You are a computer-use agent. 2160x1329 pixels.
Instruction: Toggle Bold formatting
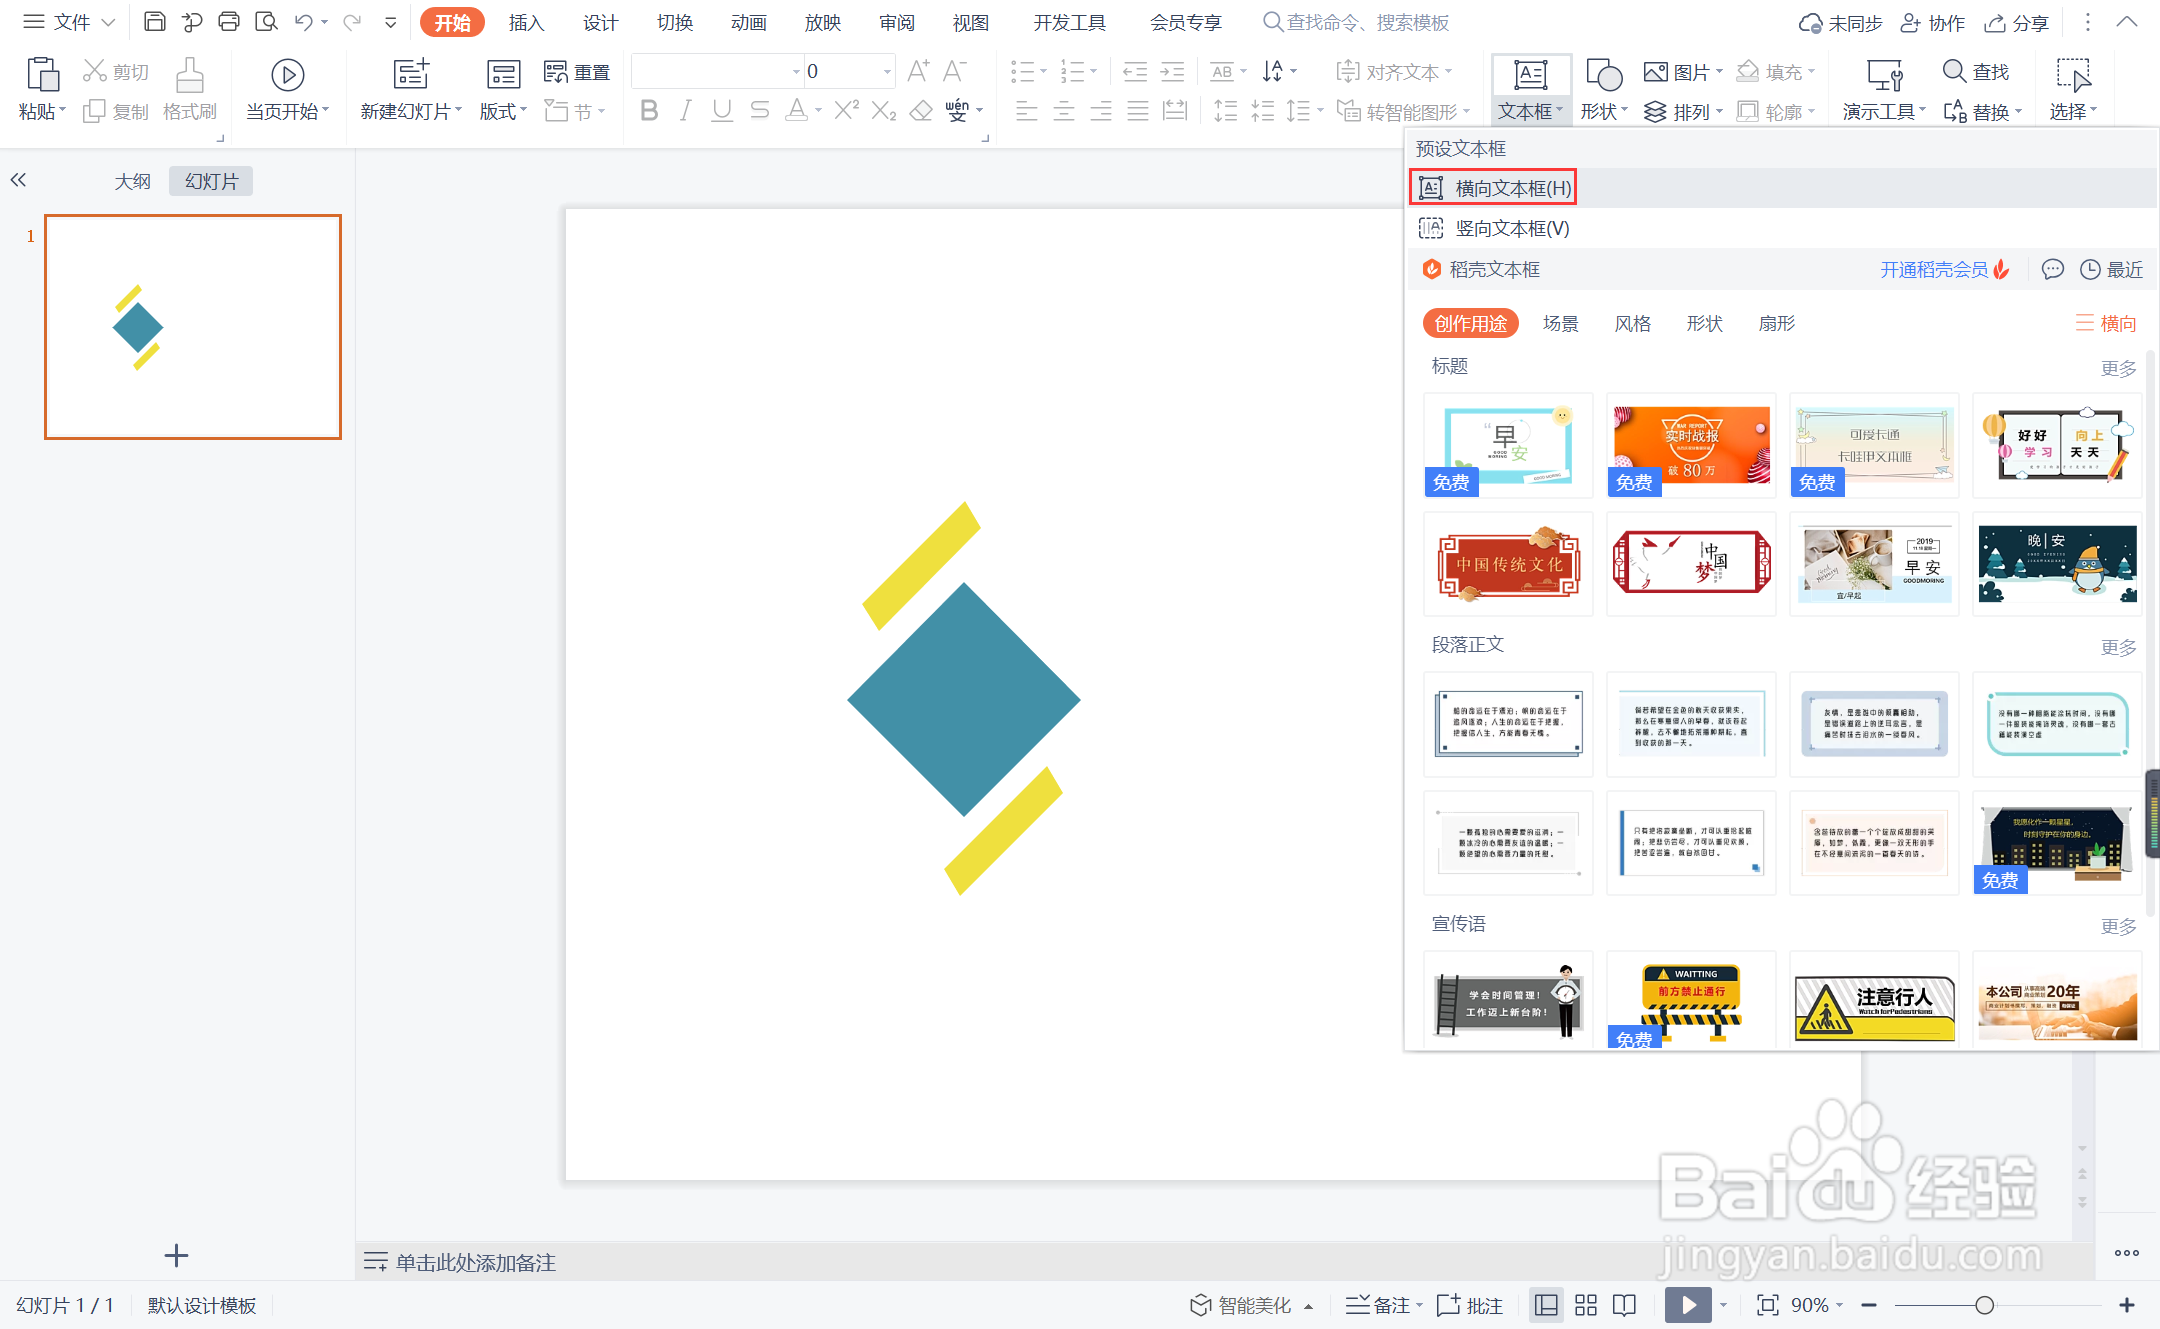pyautogui.click(x=649, y=111)
